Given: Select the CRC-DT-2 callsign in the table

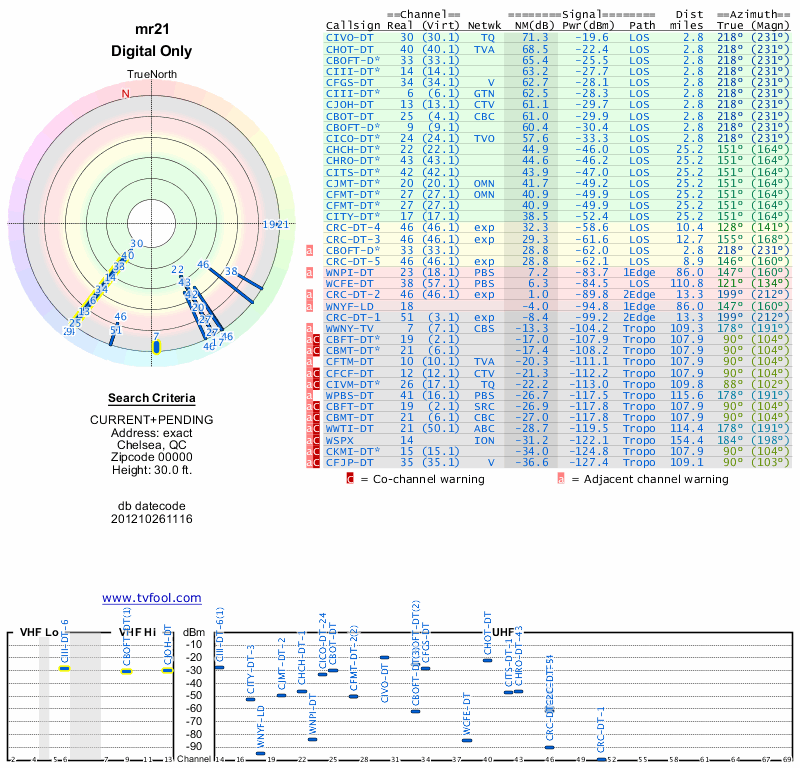Looking at the screenshot, I should [353, 295].
